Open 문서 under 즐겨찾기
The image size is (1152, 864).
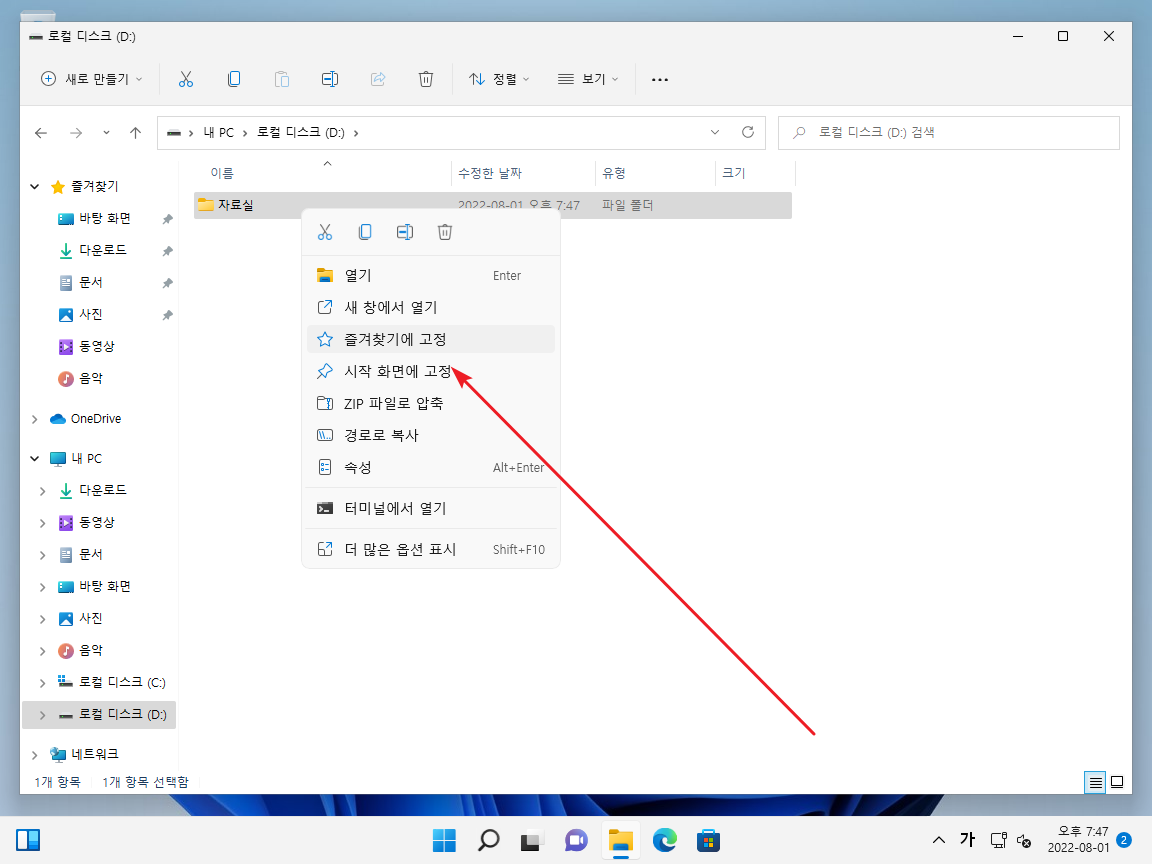tap(90, 283)
